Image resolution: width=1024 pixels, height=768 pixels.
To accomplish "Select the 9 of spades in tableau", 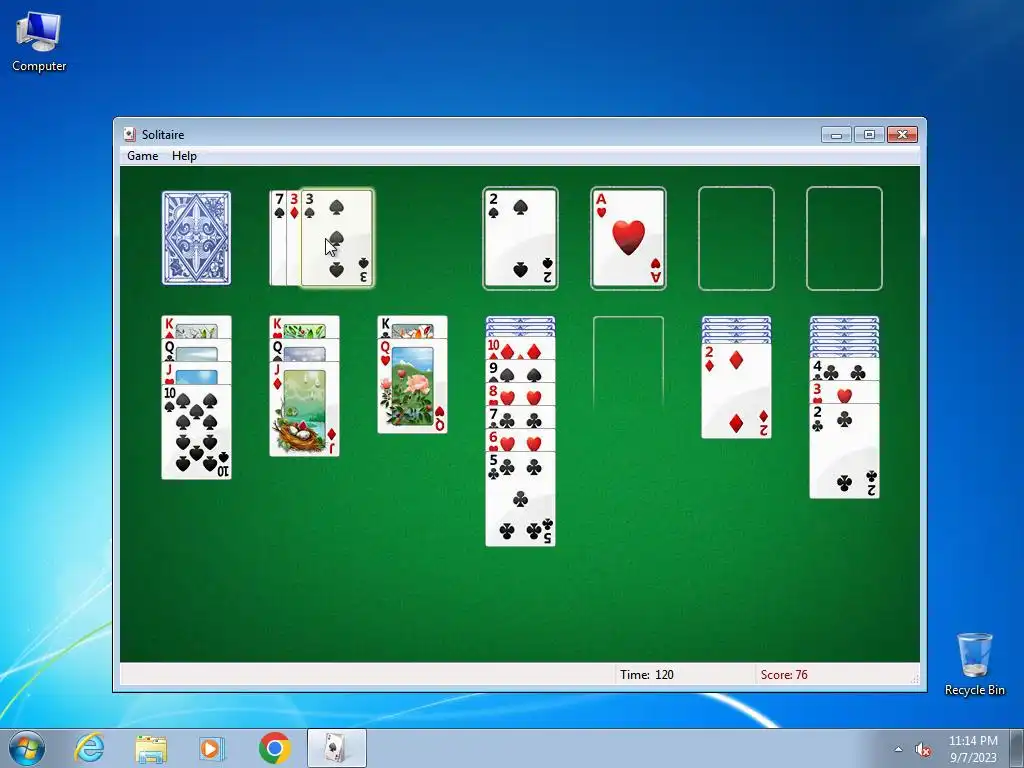I will pyautogui.click(x=520, y=372).
